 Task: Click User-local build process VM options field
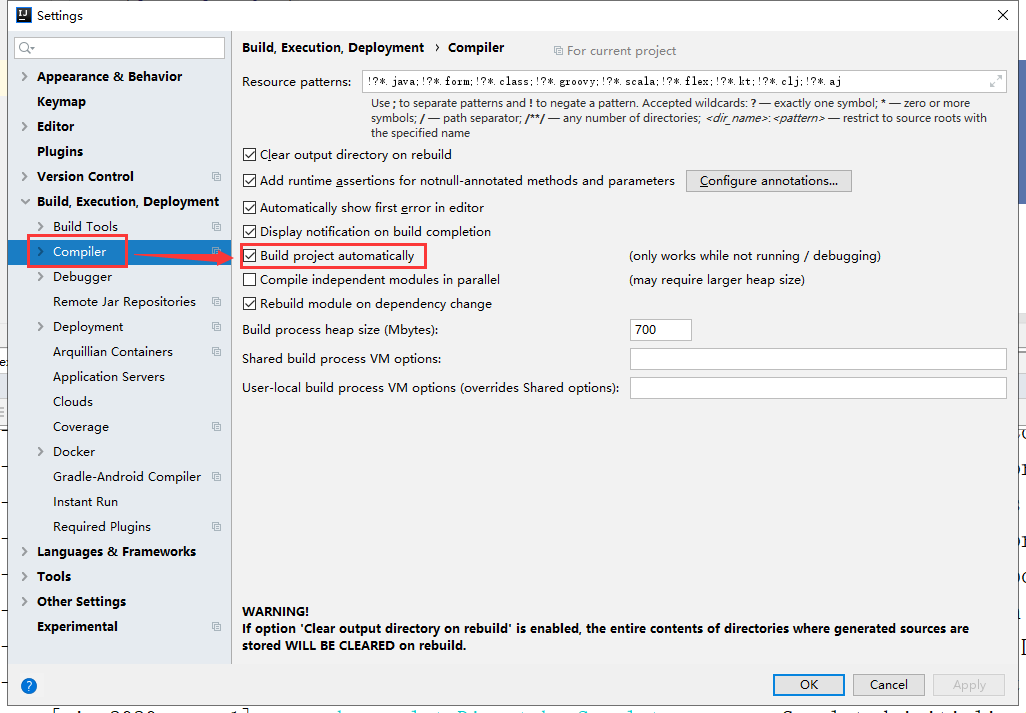pyautogui.click(x=818, y=388)
